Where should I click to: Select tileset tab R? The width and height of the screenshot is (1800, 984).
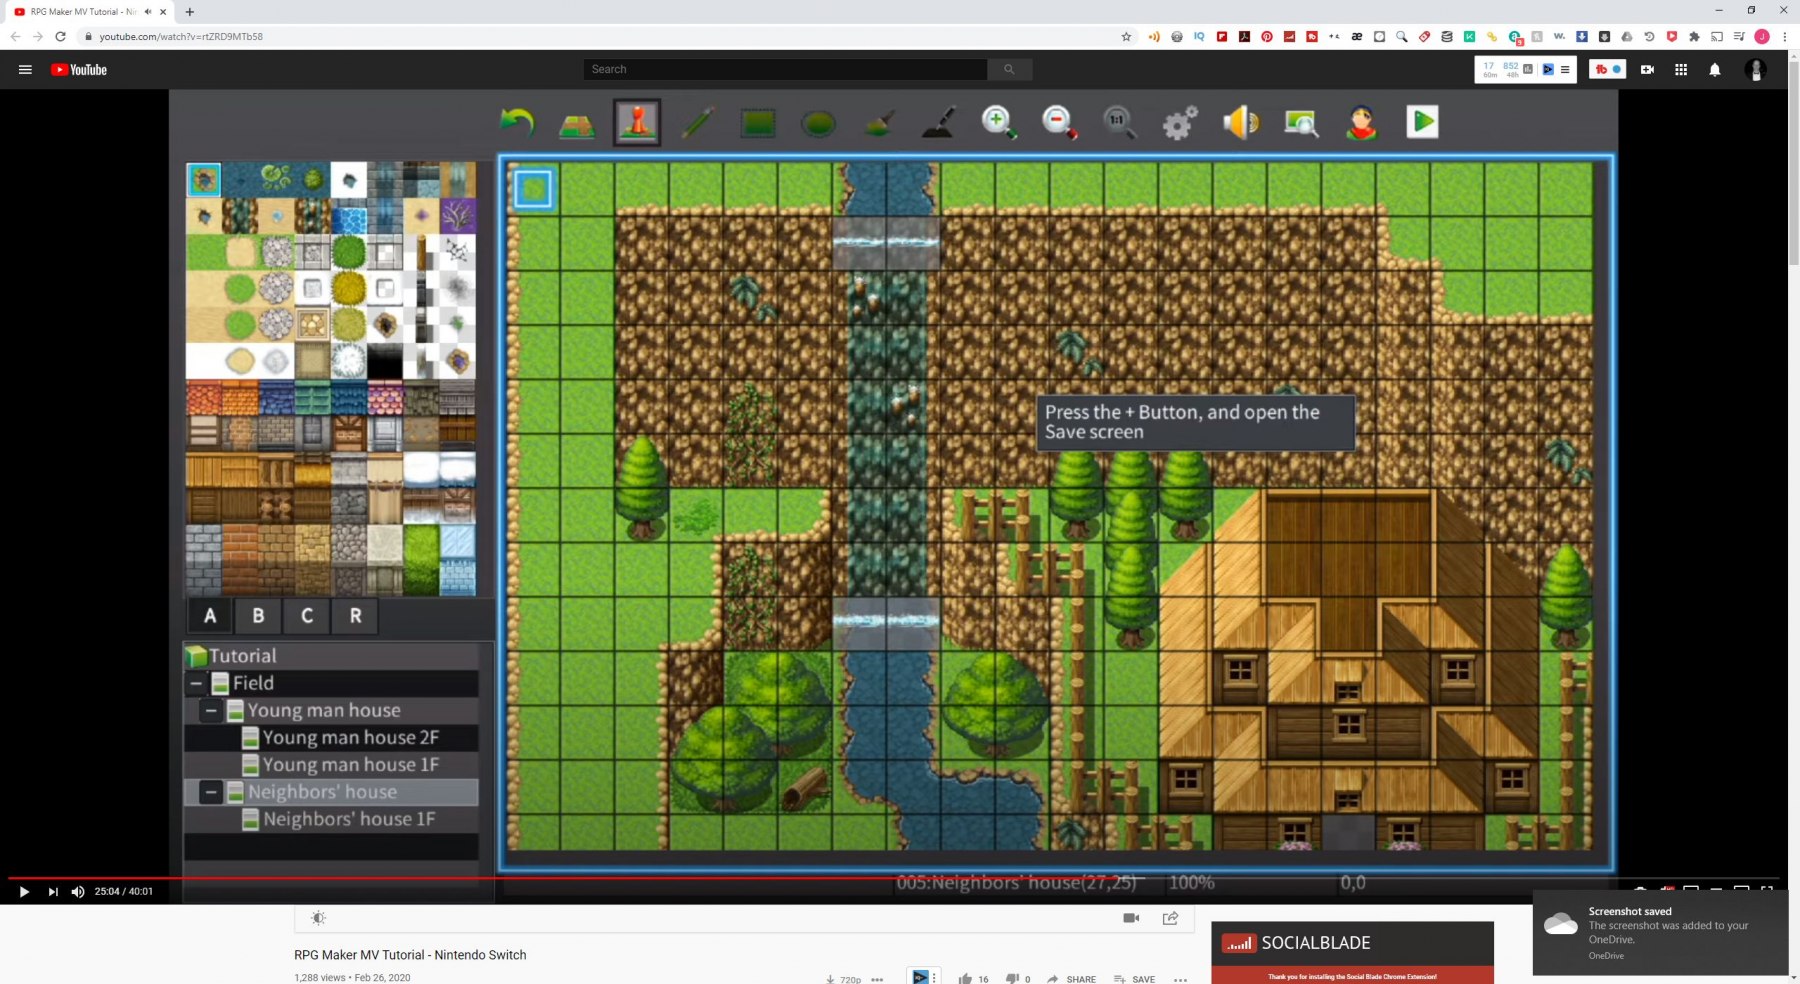tap(355, 616)
